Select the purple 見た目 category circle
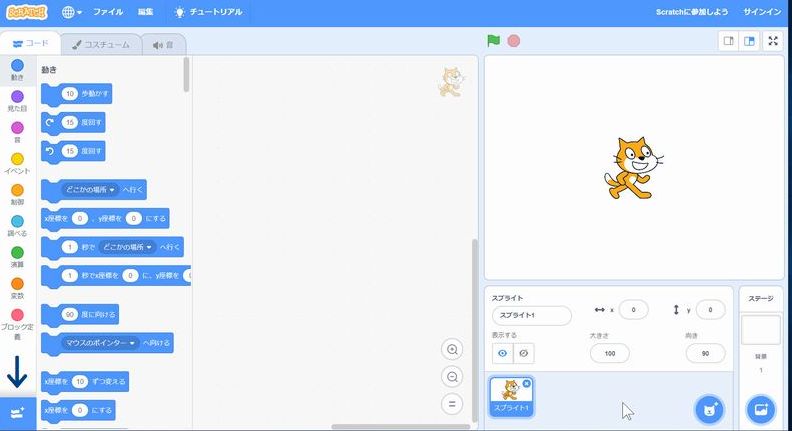 click(17, 96)
